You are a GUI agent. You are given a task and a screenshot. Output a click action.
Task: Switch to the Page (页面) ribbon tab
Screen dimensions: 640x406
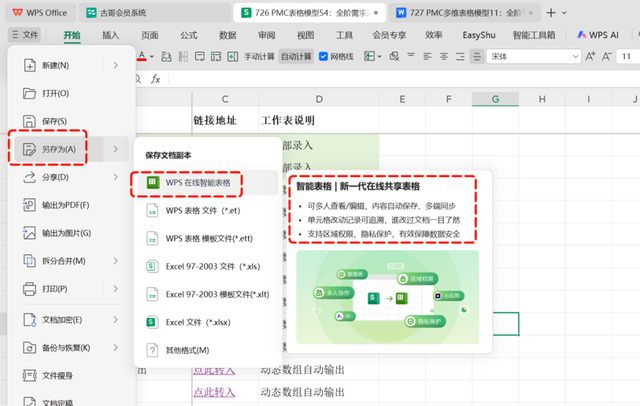point(150,35)
